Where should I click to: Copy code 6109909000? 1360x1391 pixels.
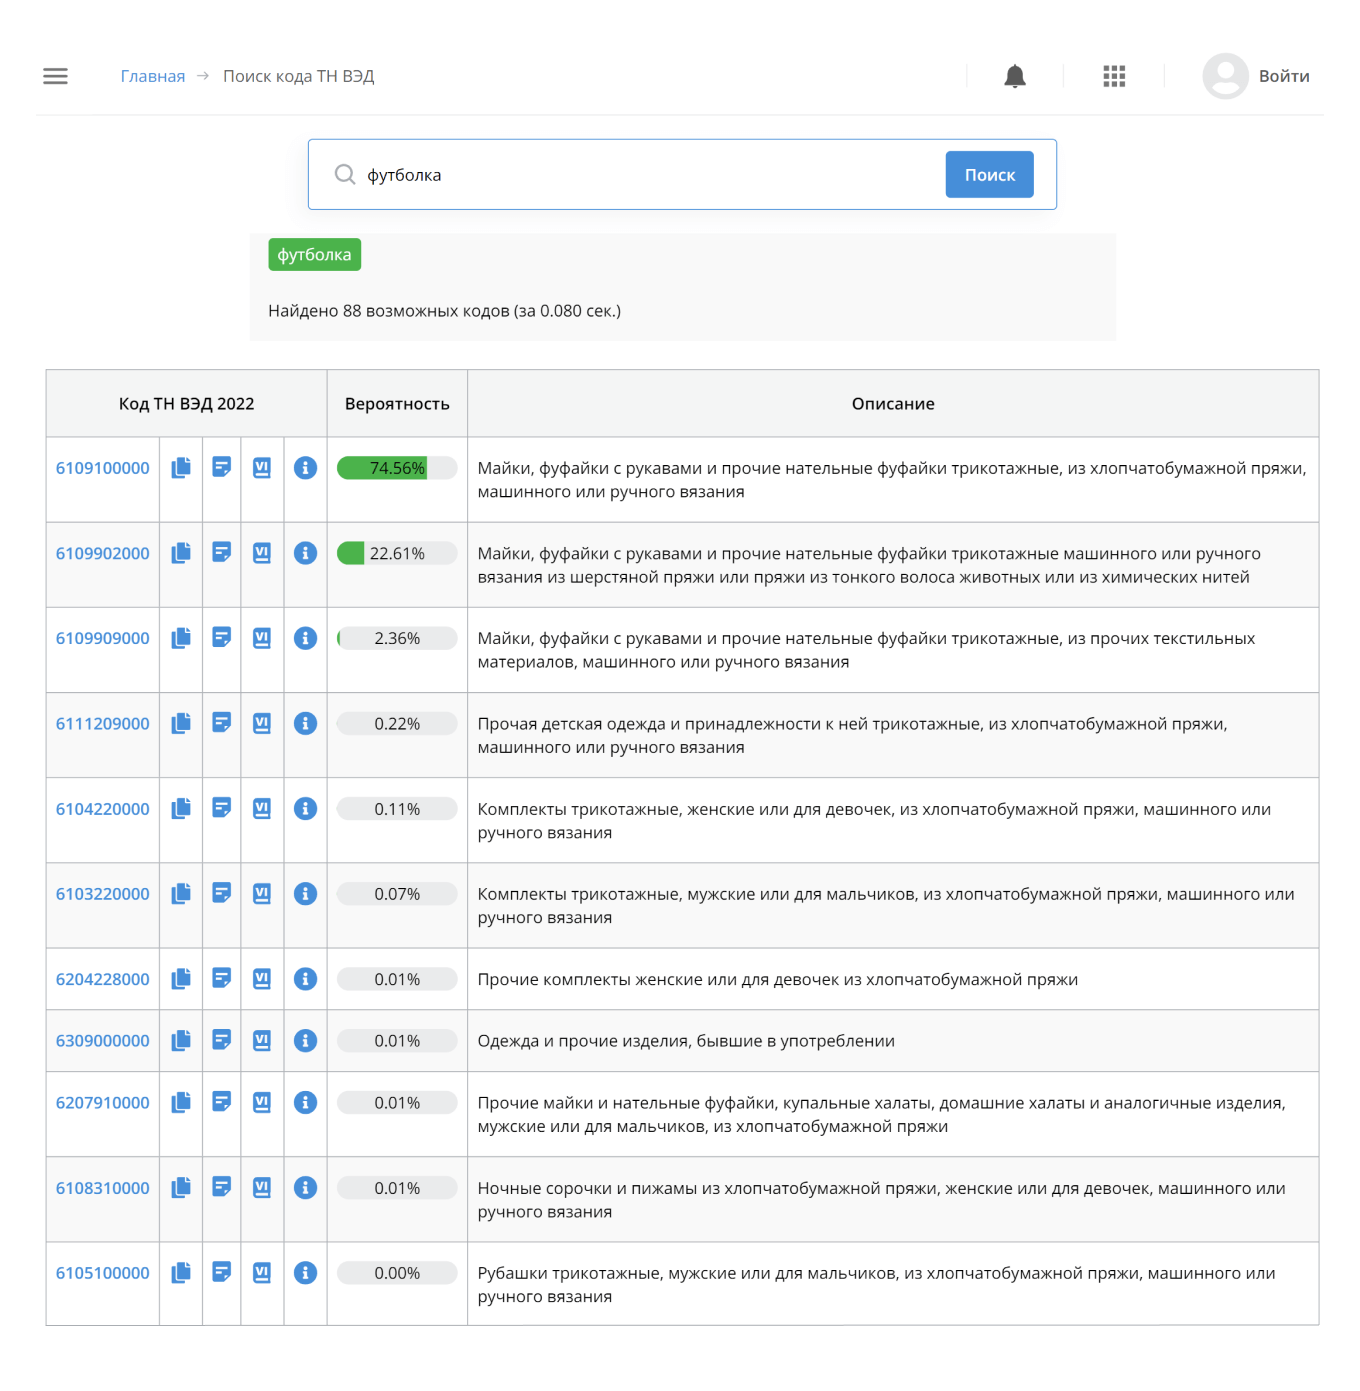coord(181,638)
